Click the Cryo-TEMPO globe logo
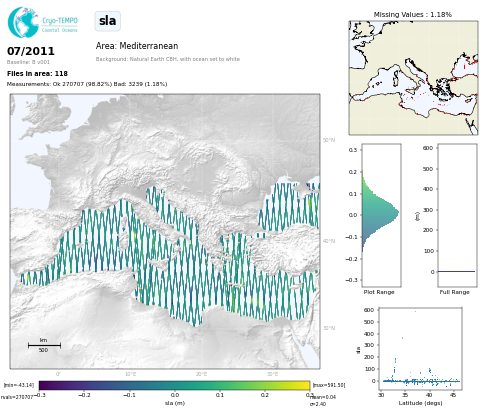 pos(23,22)
